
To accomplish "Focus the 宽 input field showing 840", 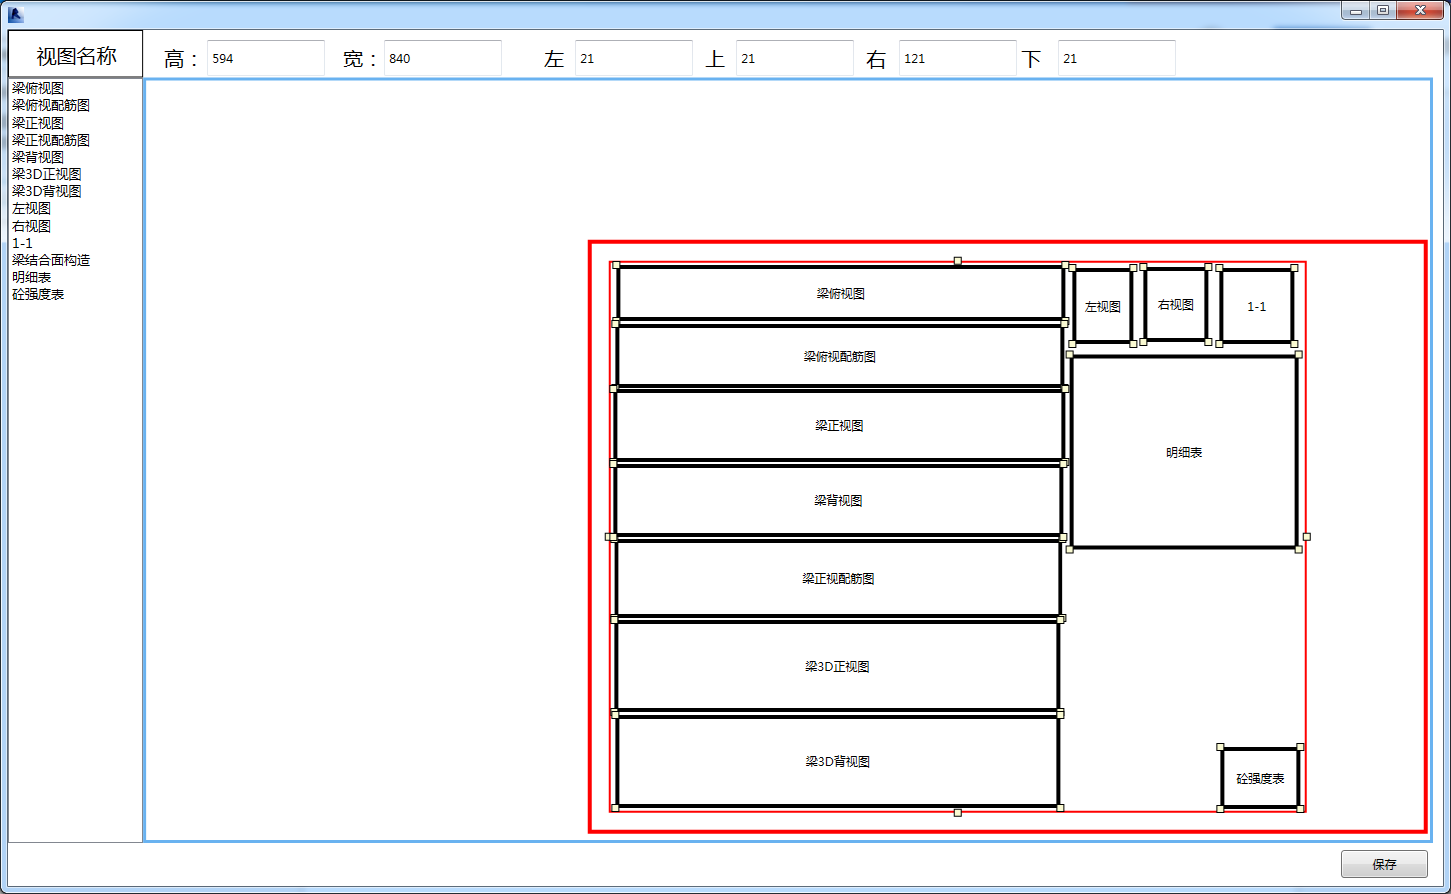I will [443, 58].
